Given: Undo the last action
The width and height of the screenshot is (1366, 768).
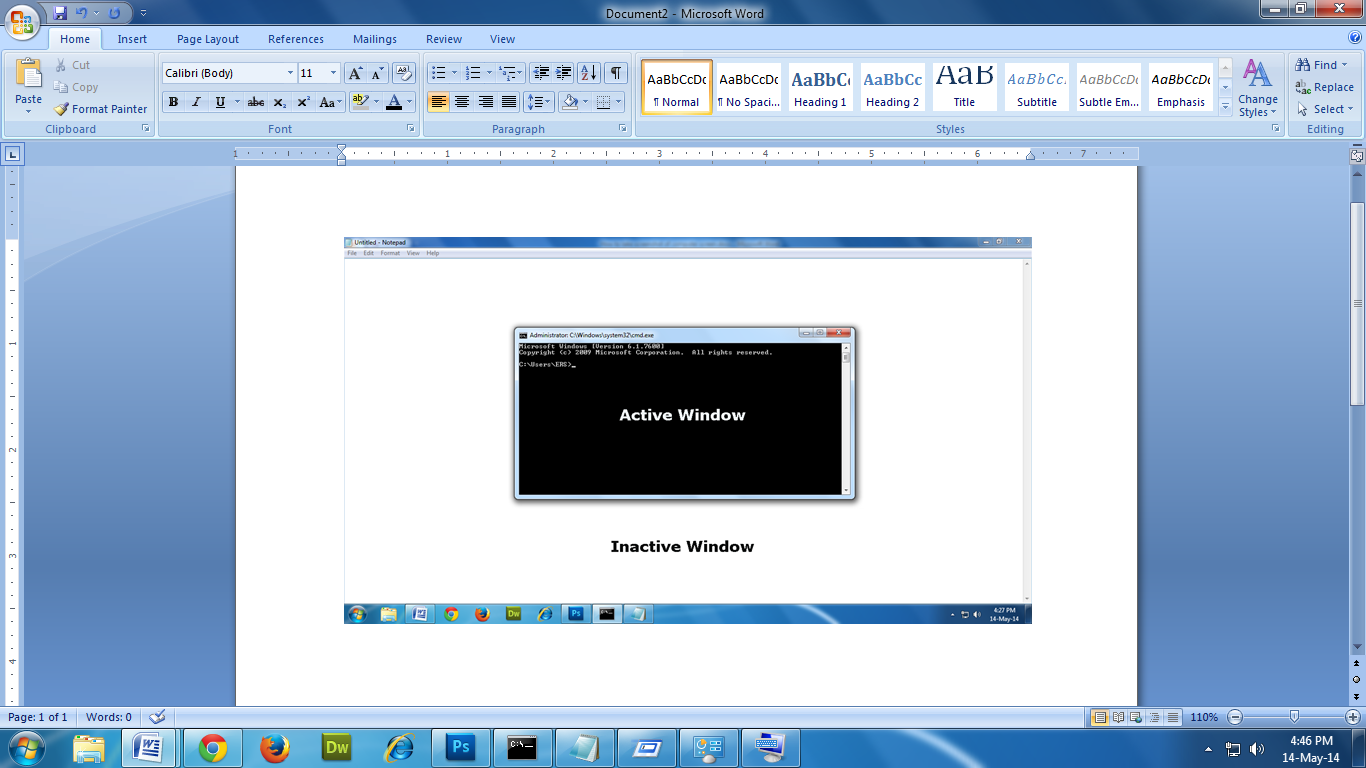Looking at the screenshot, I should (x=83, y=13).
